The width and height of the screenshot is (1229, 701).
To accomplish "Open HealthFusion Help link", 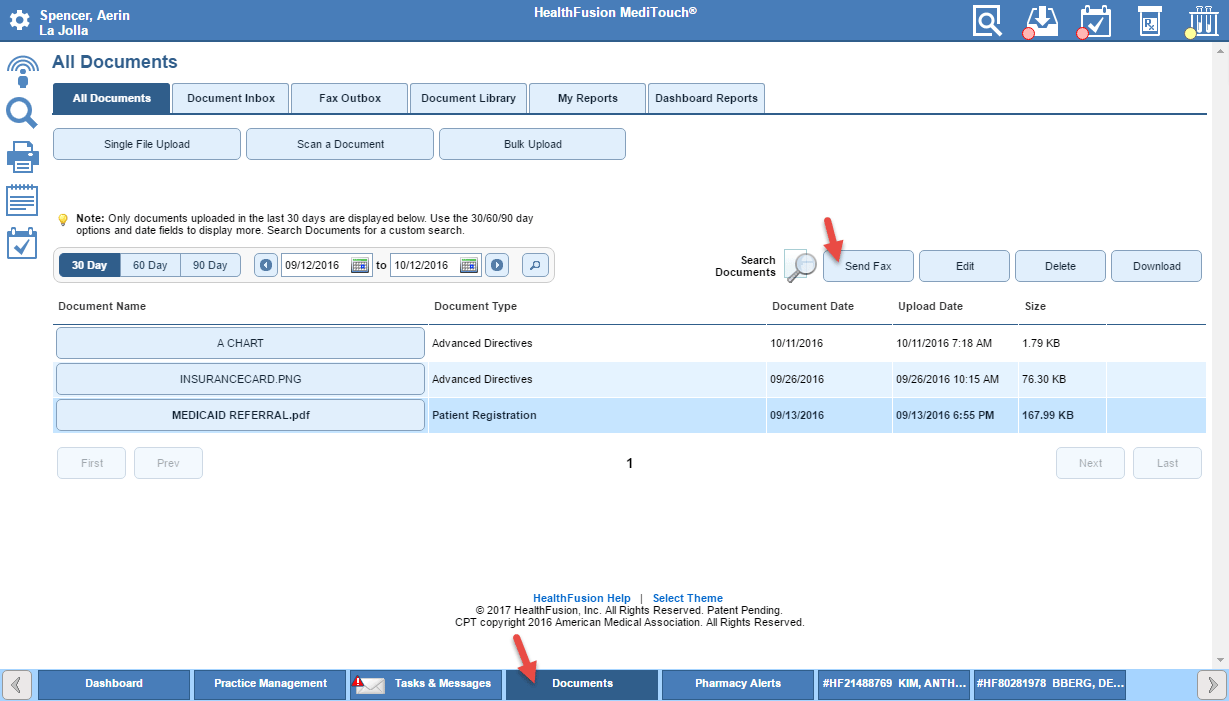I will click(x=581, y=598).
